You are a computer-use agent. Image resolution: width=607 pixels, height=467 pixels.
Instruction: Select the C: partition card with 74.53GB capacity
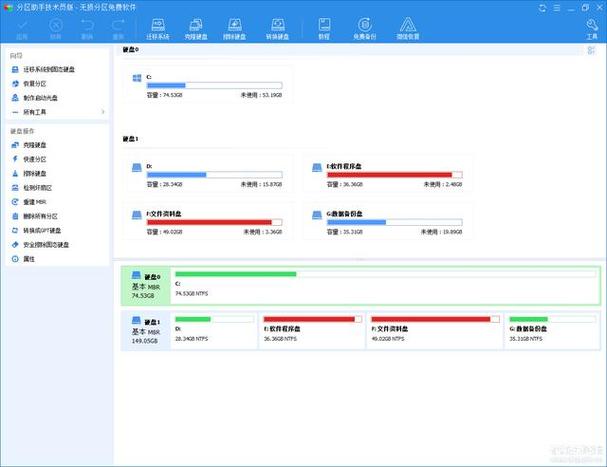(x=207, y=85)
